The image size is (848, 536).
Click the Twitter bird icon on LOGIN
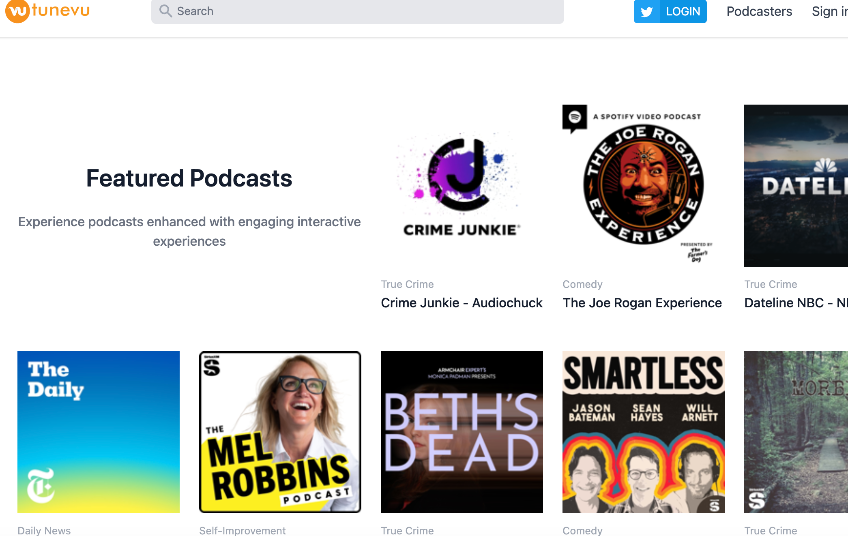pyautogui.click(x=648, y=12)
